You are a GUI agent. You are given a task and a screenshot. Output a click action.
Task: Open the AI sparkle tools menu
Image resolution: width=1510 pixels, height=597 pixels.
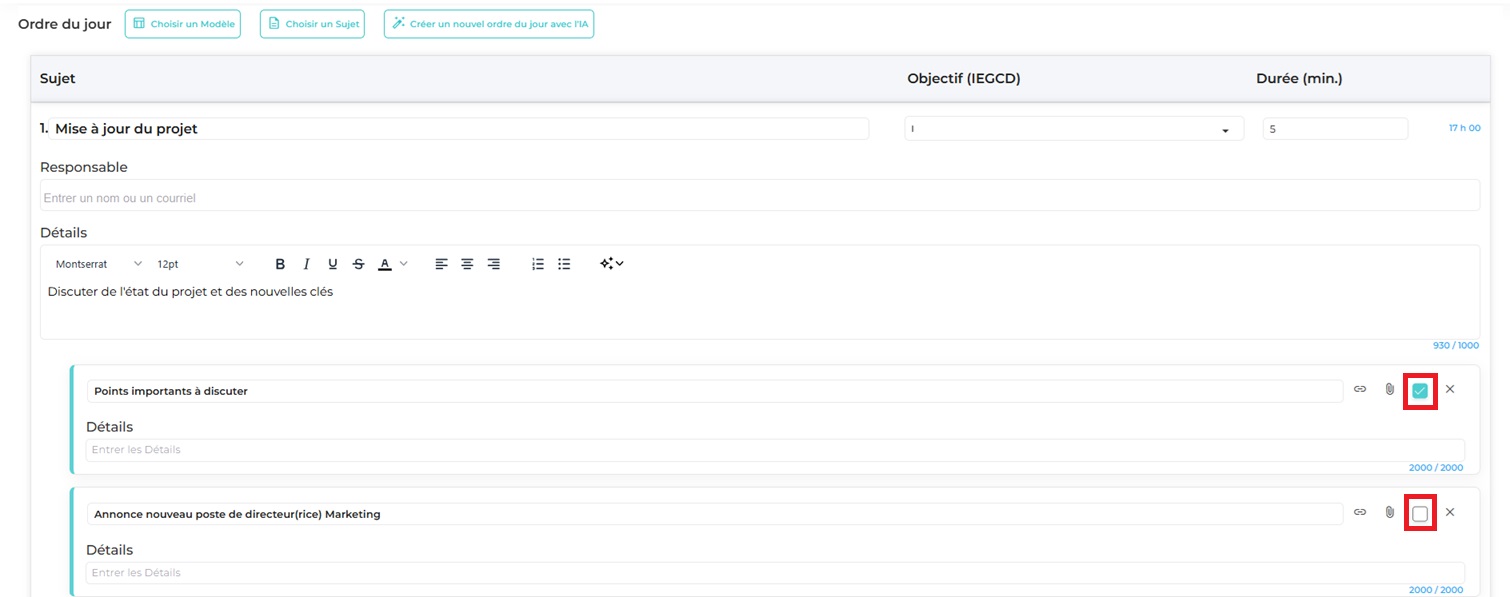[611, 264]
